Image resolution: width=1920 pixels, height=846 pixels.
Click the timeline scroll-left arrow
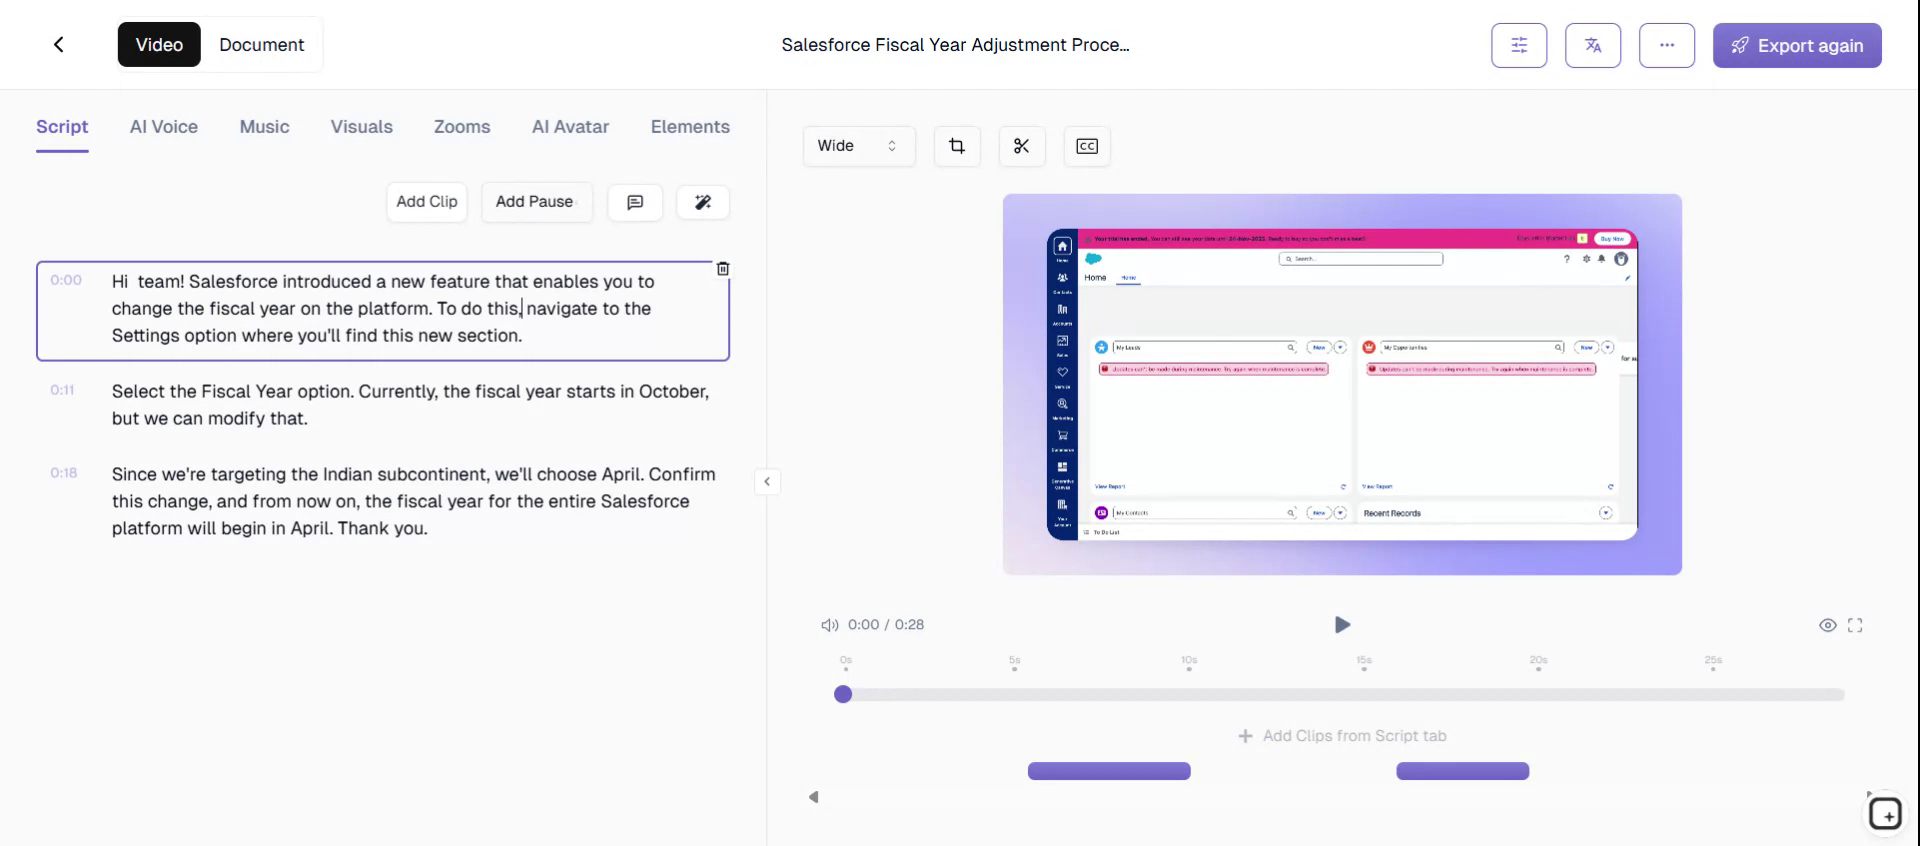tap(814, 797)
